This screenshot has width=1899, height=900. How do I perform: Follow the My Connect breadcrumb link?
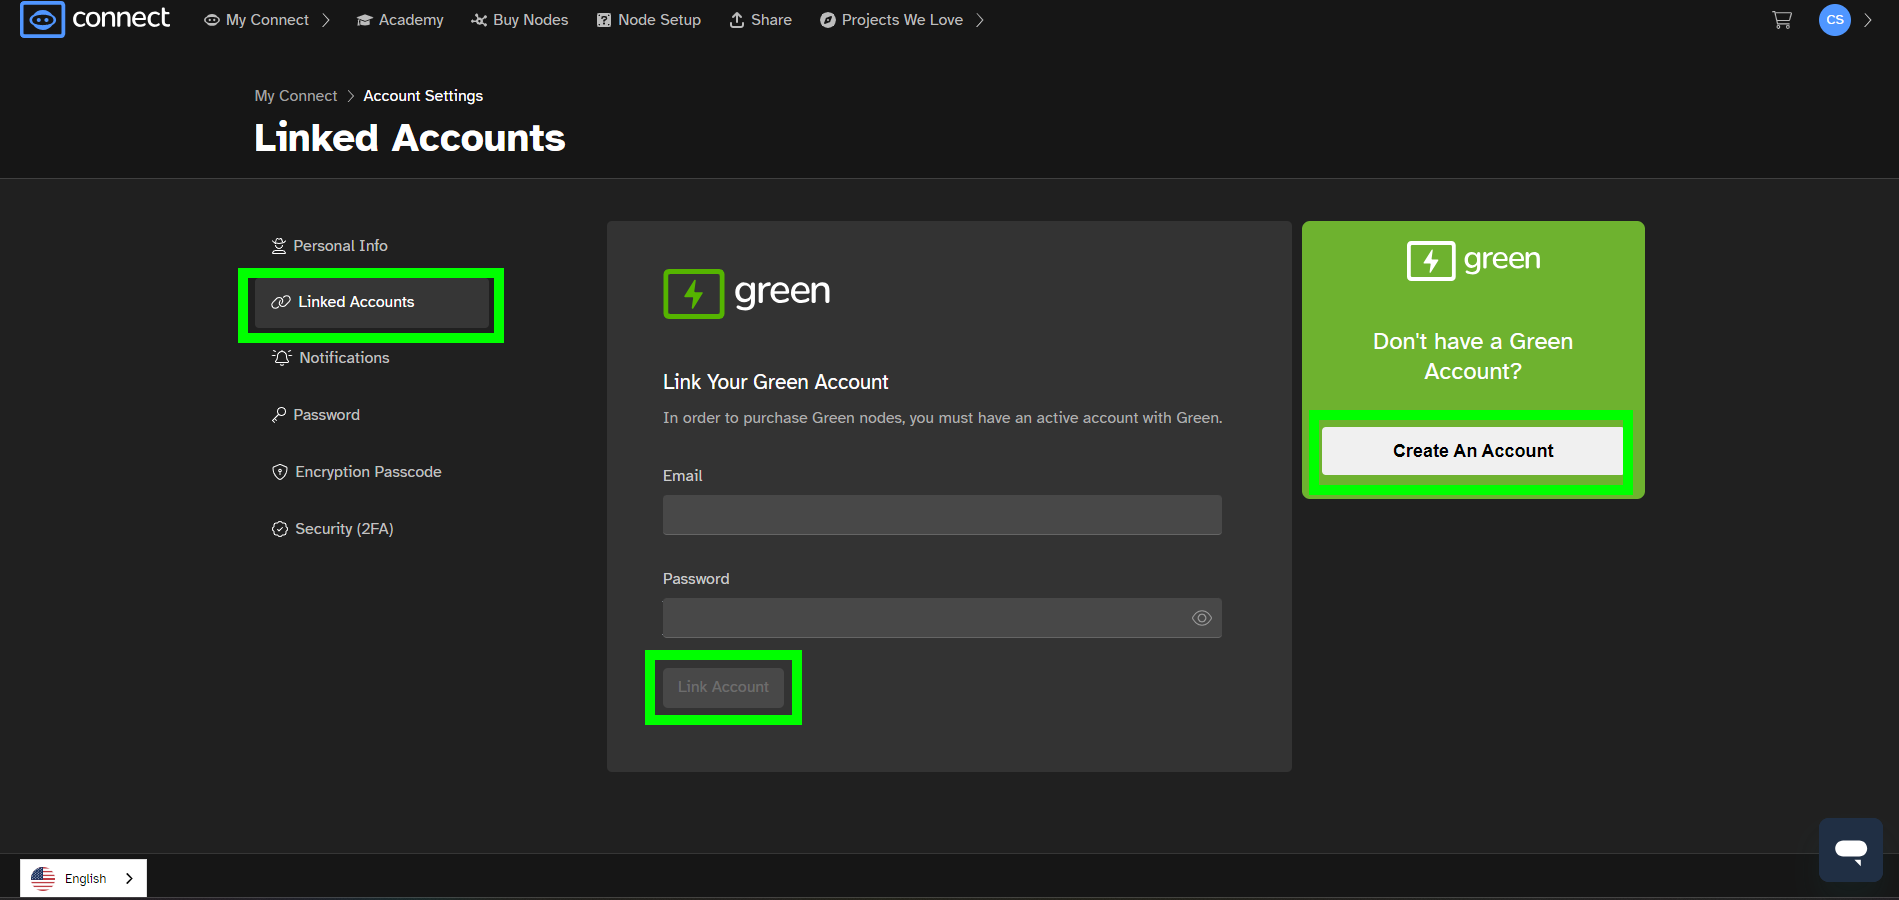coord(296,96)
